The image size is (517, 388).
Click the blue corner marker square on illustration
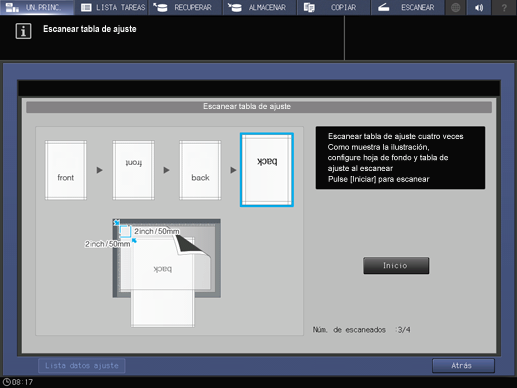tap(125, 231)
